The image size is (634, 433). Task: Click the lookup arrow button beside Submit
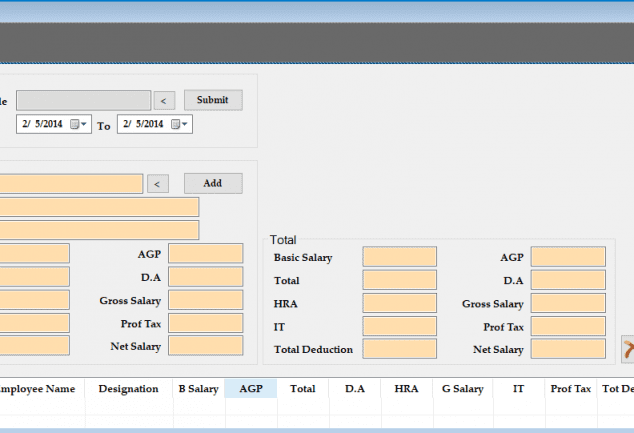pyautogui.click(x=164, y=101)
